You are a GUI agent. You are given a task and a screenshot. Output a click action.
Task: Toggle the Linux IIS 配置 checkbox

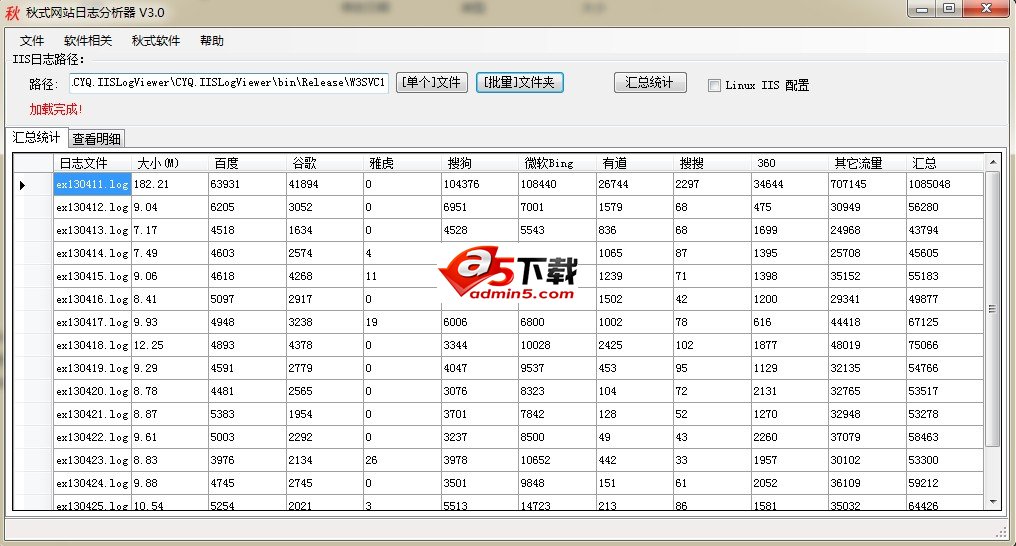pyautogui.click(x=714, y=85)
